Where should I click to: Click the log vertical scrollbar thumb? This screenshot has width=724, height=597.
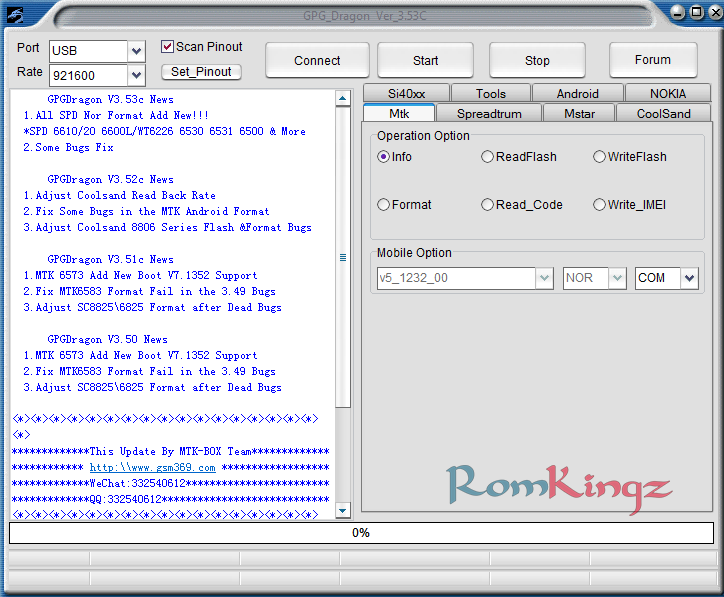tap(343, 257)
